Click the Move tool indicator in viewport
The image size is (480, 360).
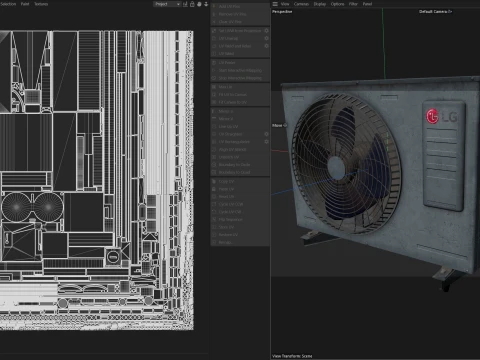(279, 125)
